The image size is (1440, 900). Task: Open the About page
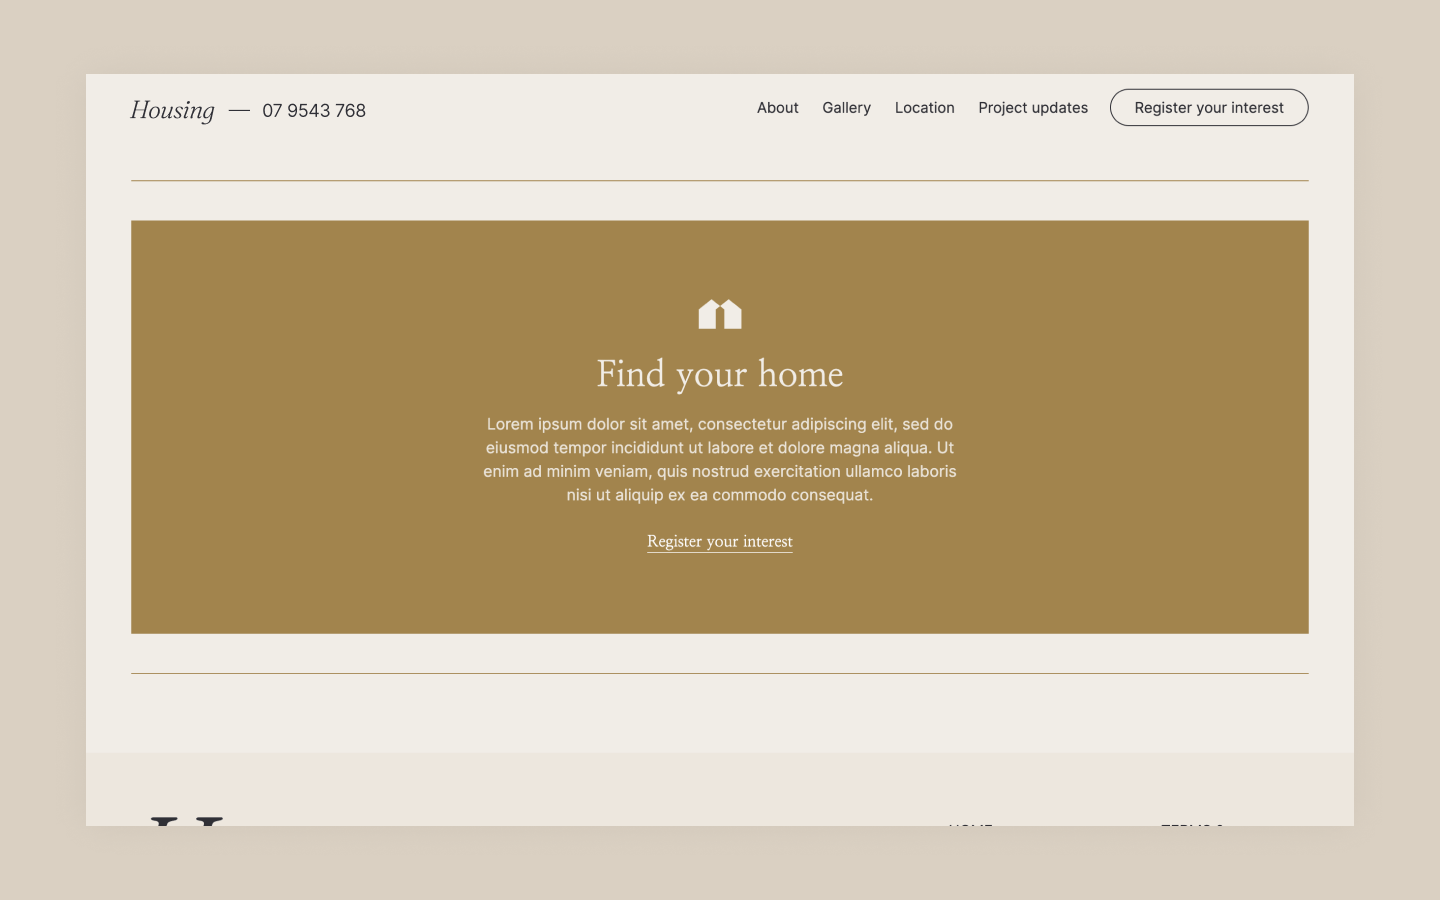(x=777, y=107)
